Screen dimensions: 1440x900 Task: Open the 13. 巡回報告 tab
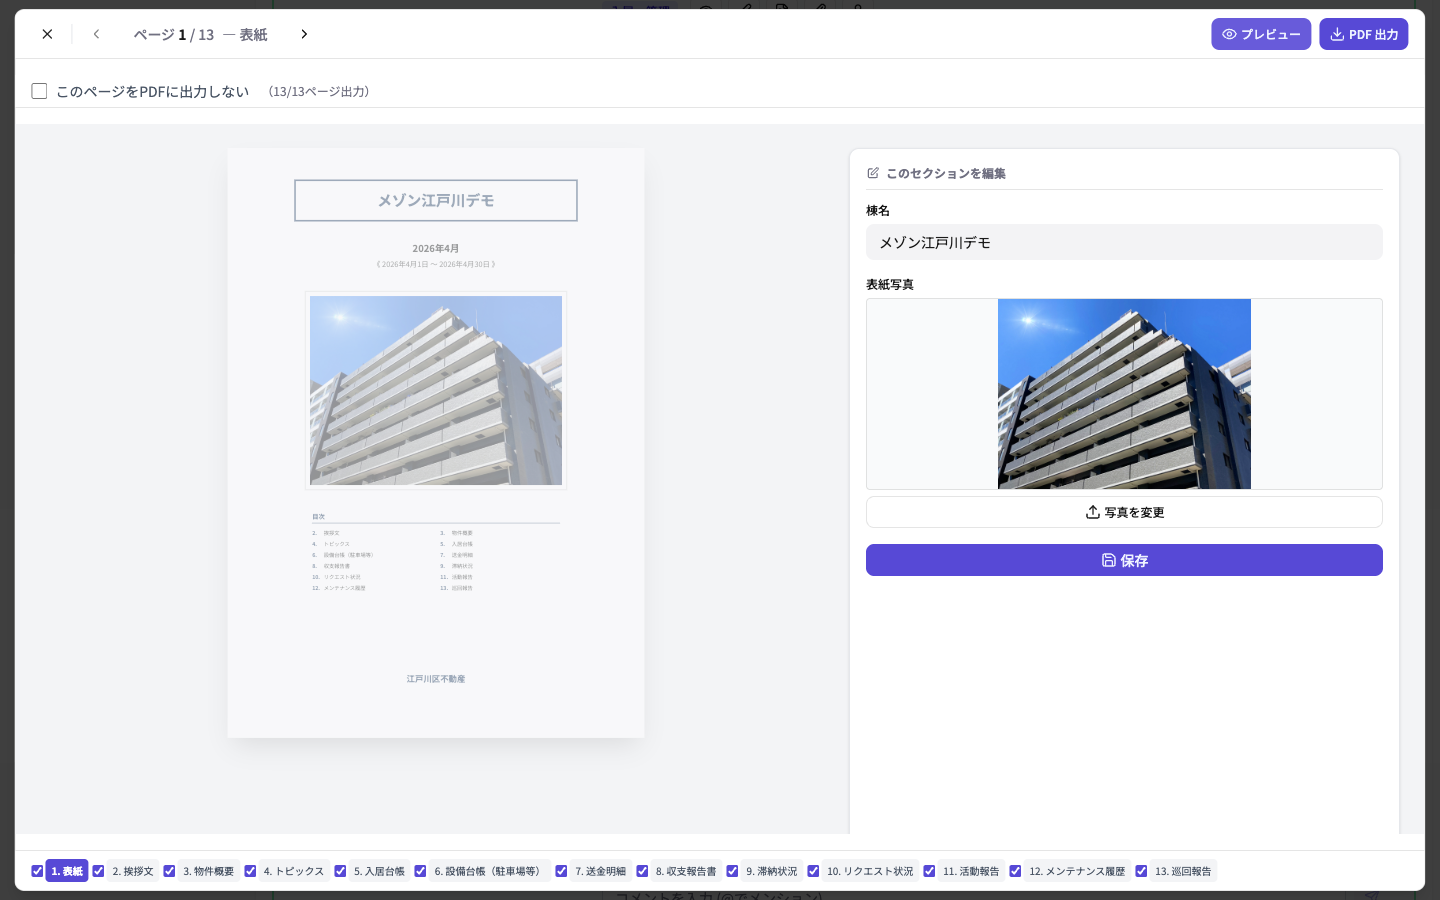coord(1183,871)
